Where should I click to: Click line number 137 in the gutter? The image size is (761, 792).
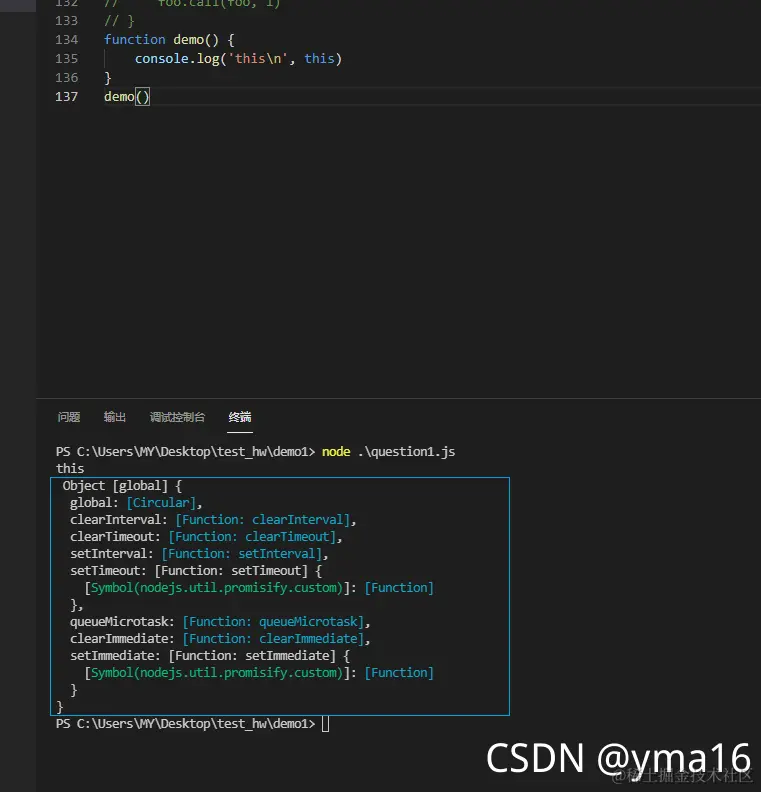(67, 97)
